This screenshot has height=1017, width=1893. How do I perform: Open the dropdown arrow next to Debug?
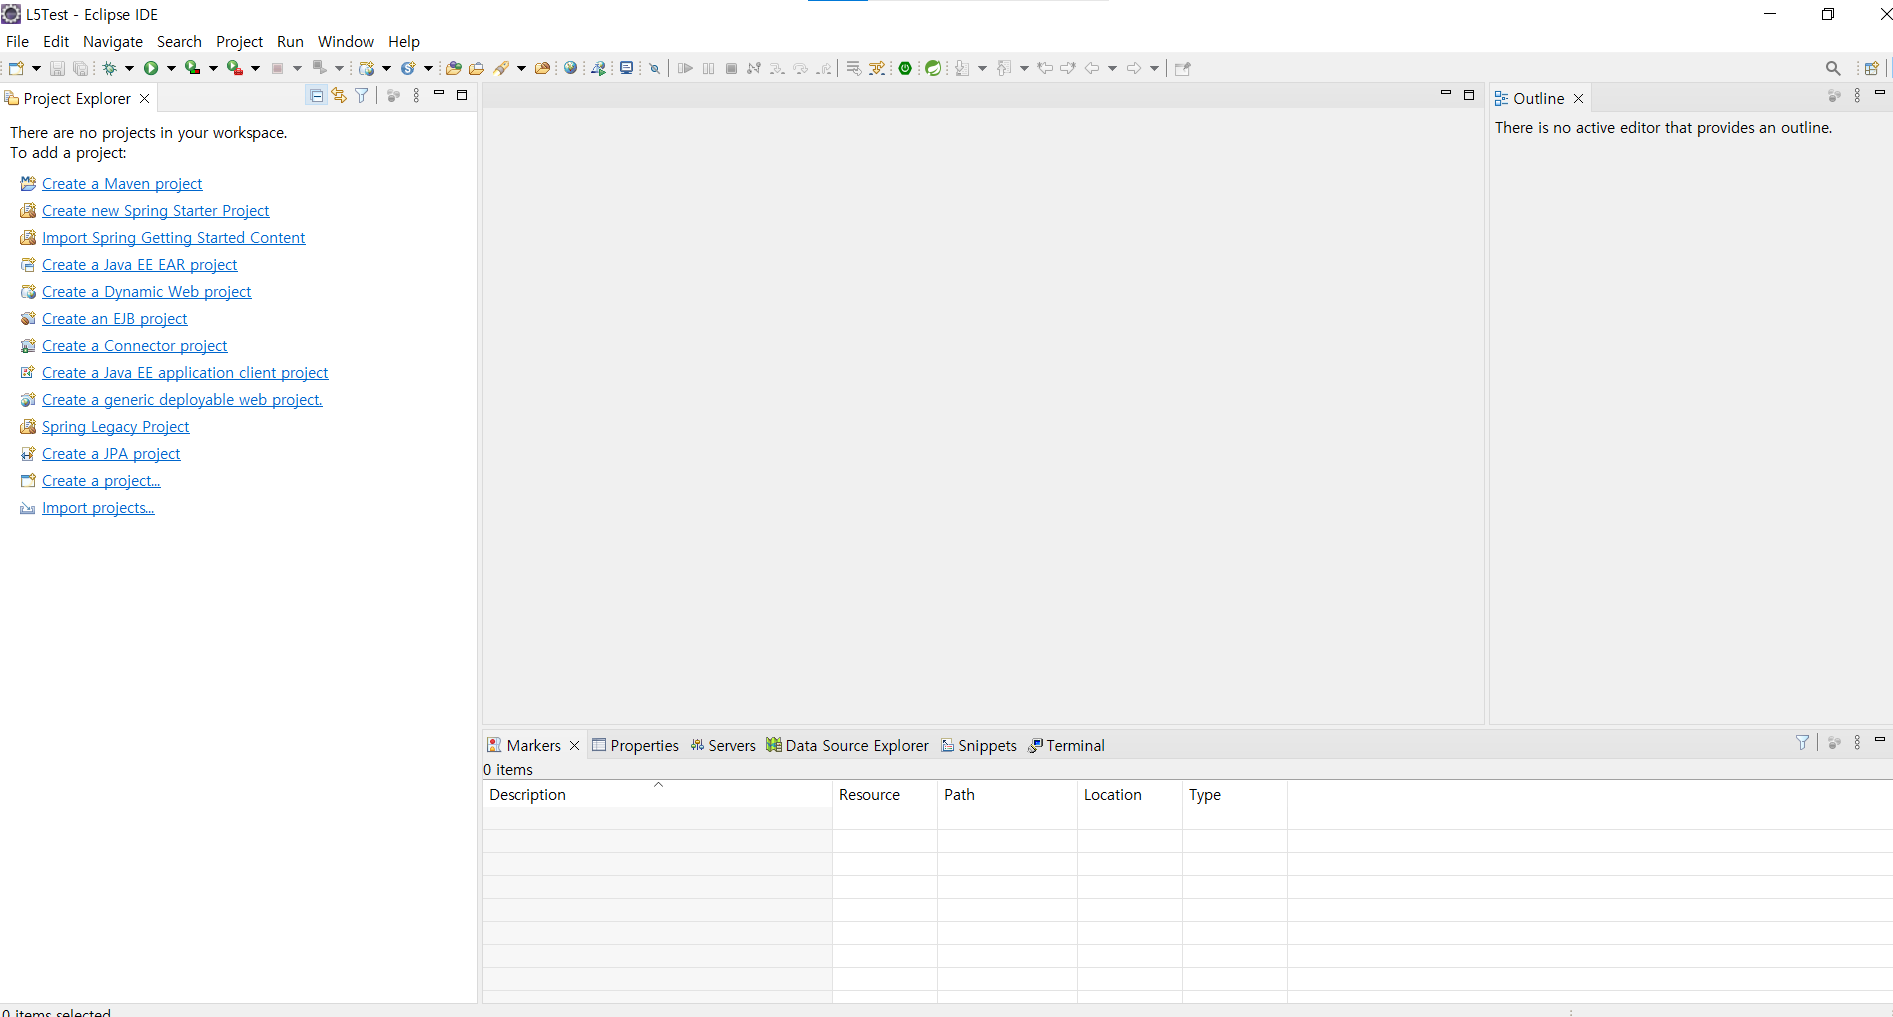[129, 68]
